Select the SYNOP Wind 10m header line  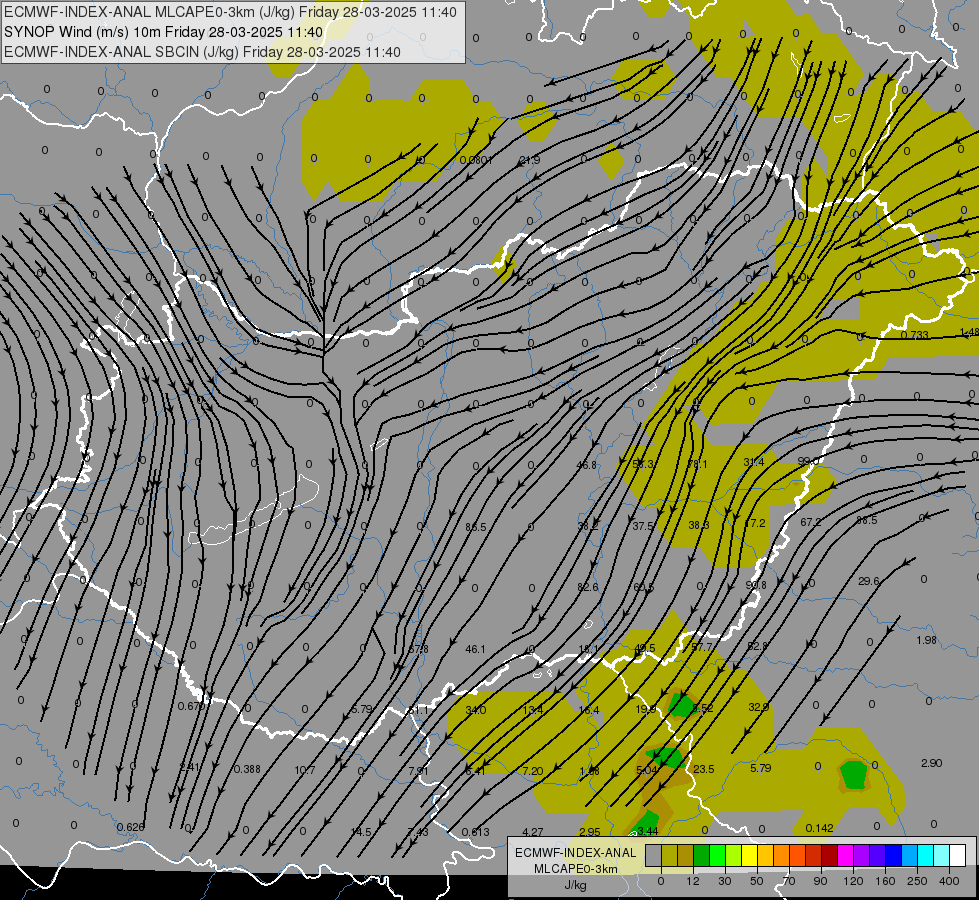tap(164, 32)
